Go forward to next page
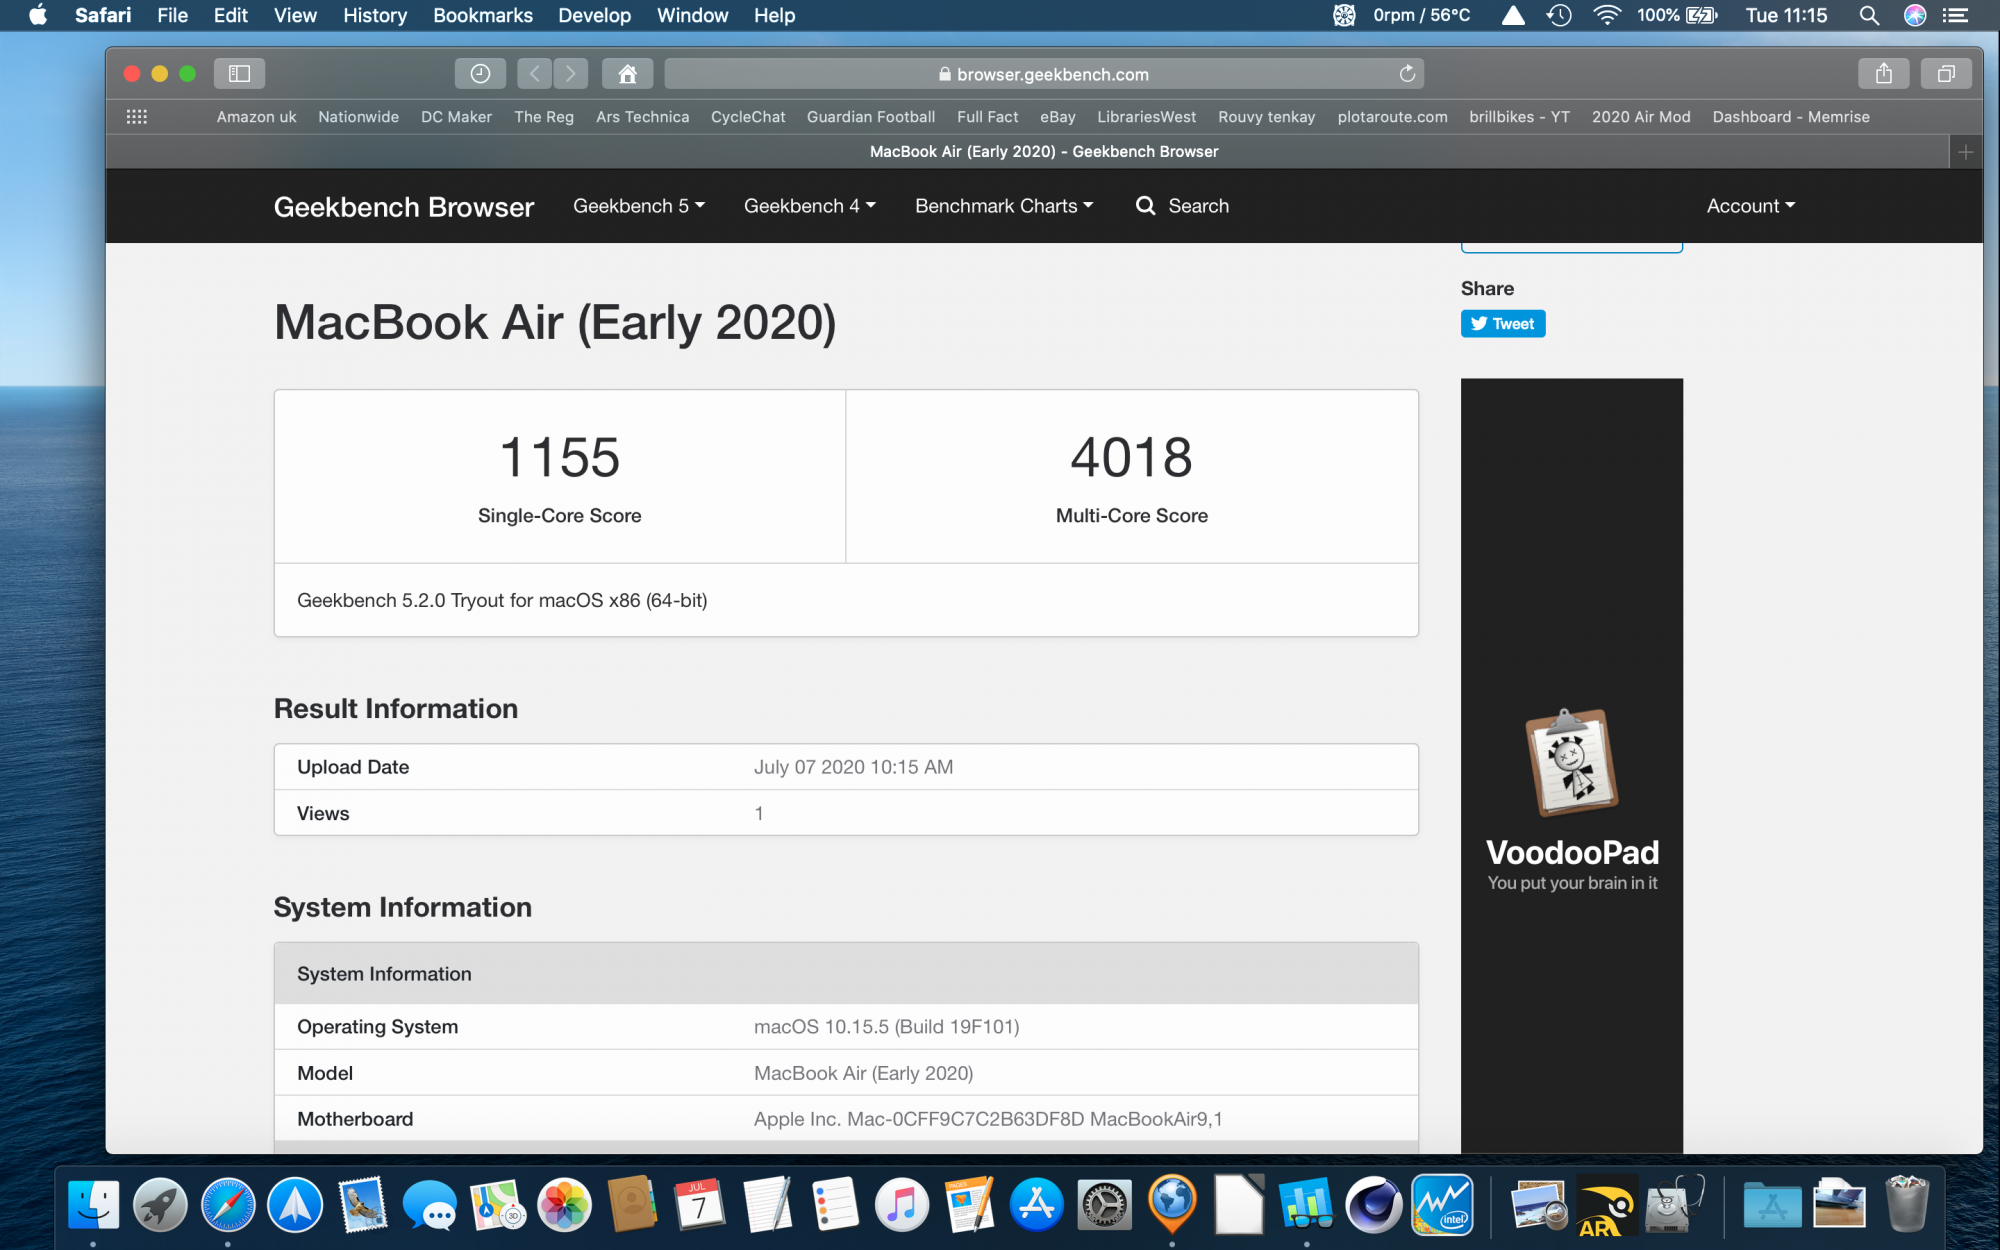 (x=571, y=74)
